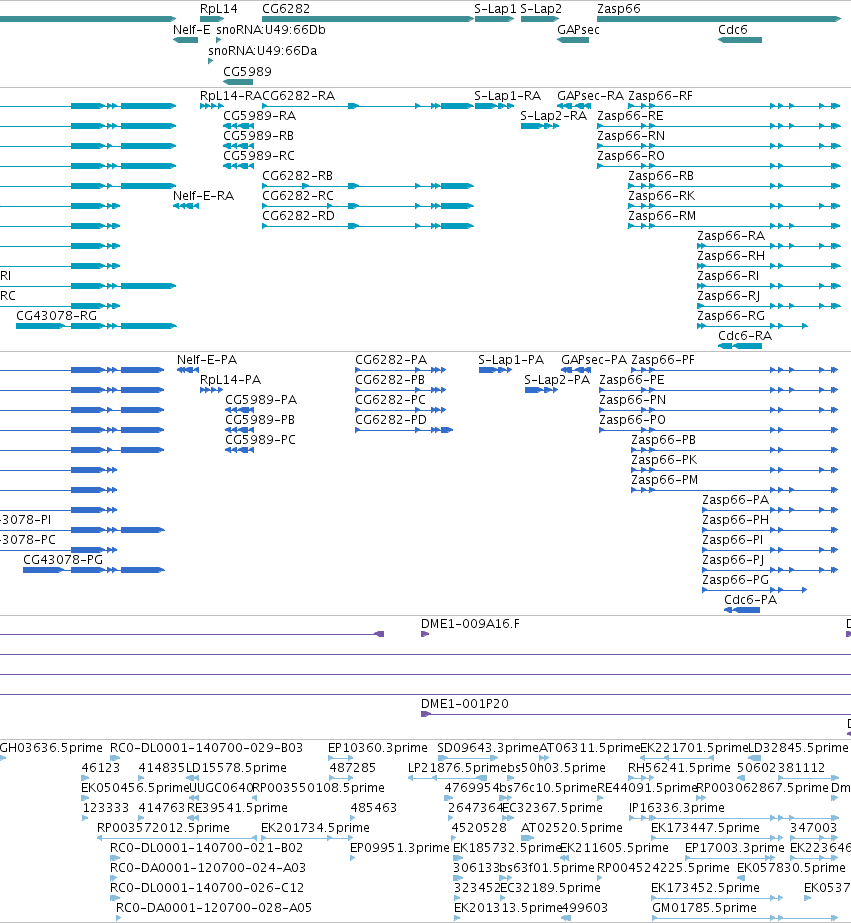Open the RP003572012.5prime EST label
The image size is (851, 923).
click(164, 828)
